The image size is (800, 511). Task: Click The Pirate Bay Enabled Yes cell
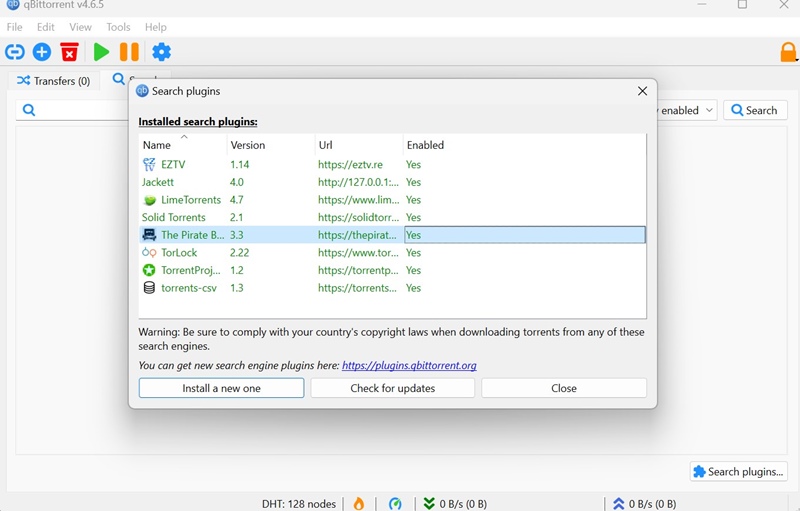point(524,235)
